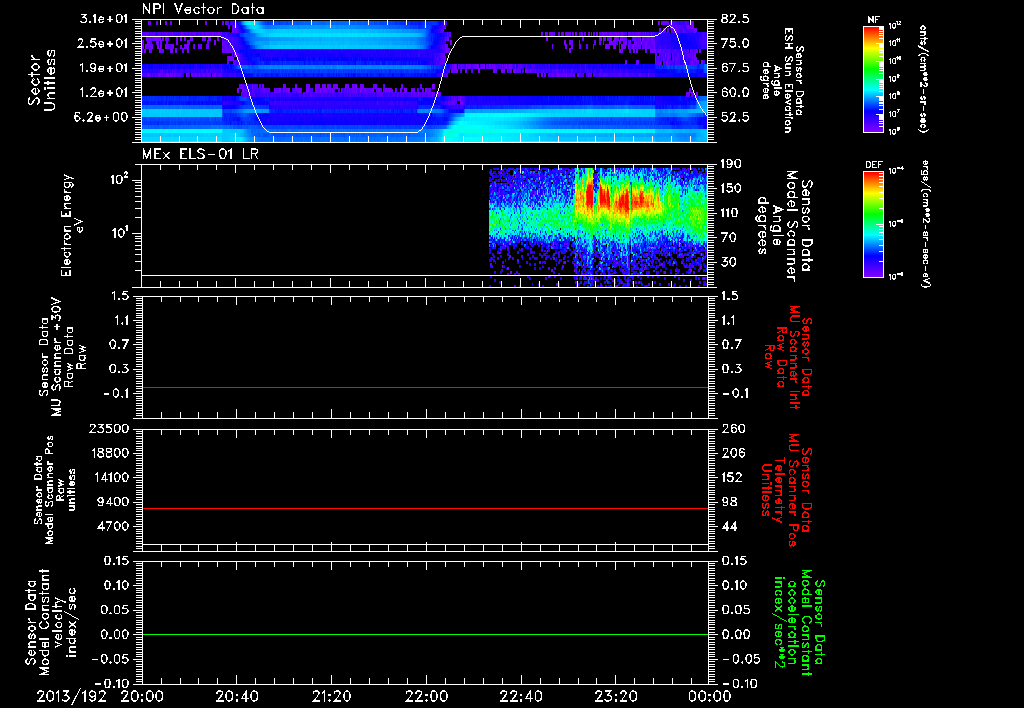This screenshot has height=708, width=1024.
Task: Click the "60.0" elevation angle tick
Action: (x=735, y=93)
